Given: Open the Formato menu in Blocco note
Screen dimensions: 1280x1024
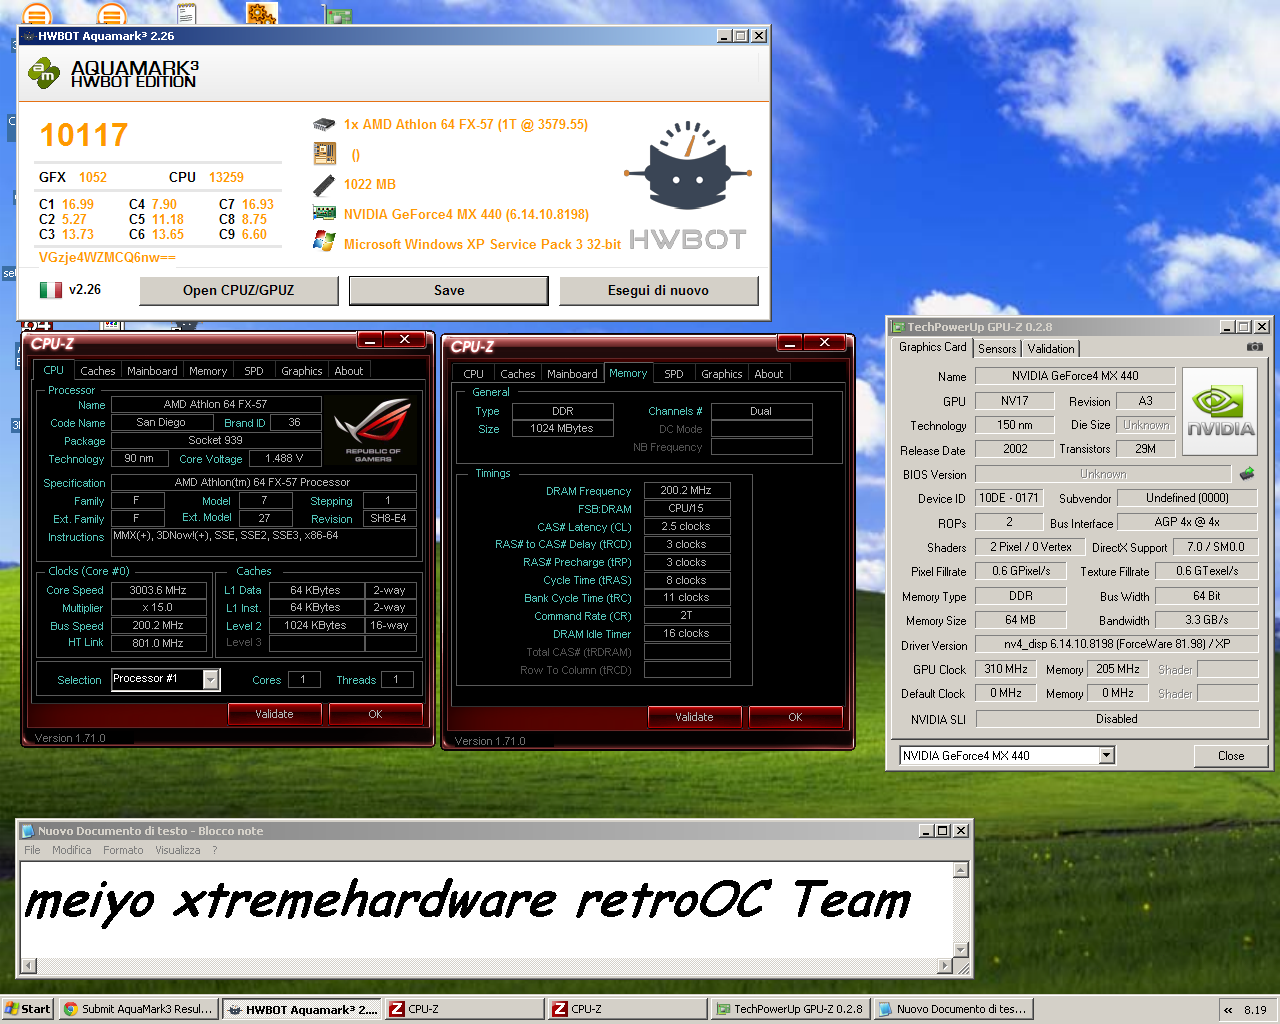Looking at the screenshot, I should [123, 850].
